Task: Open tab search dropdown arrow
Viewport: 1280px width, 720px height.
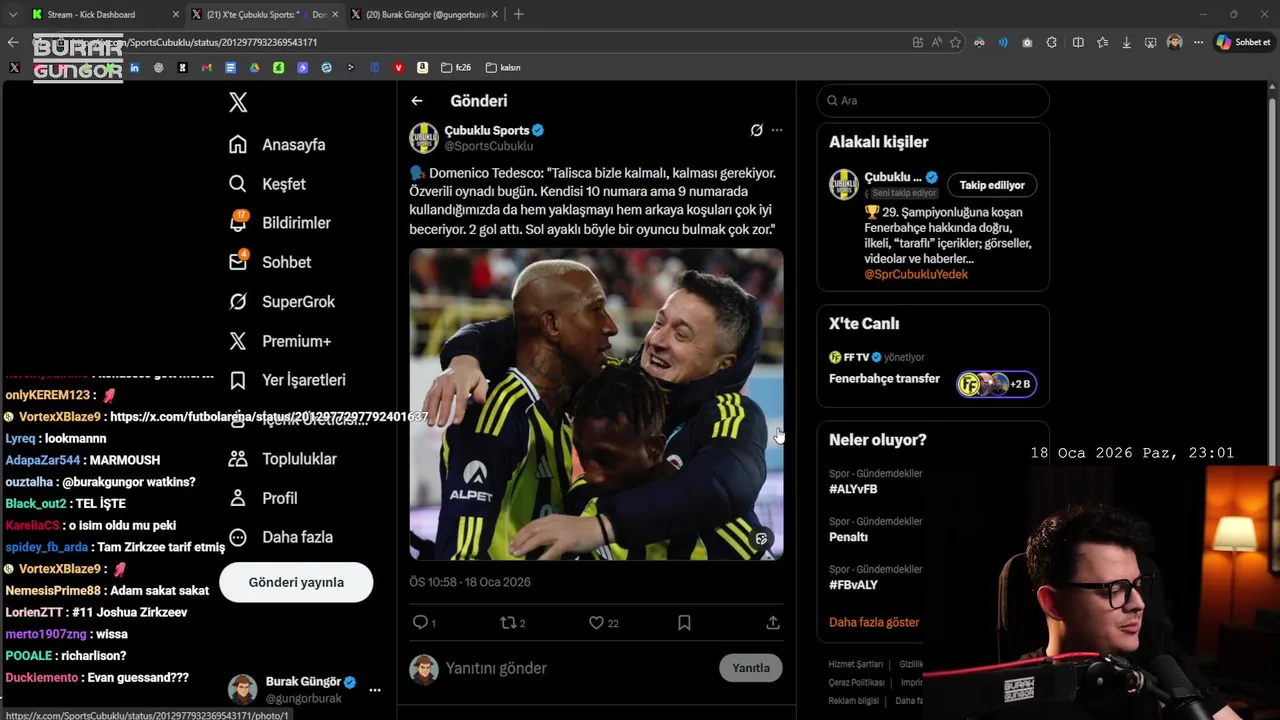Action: point(12,14)
